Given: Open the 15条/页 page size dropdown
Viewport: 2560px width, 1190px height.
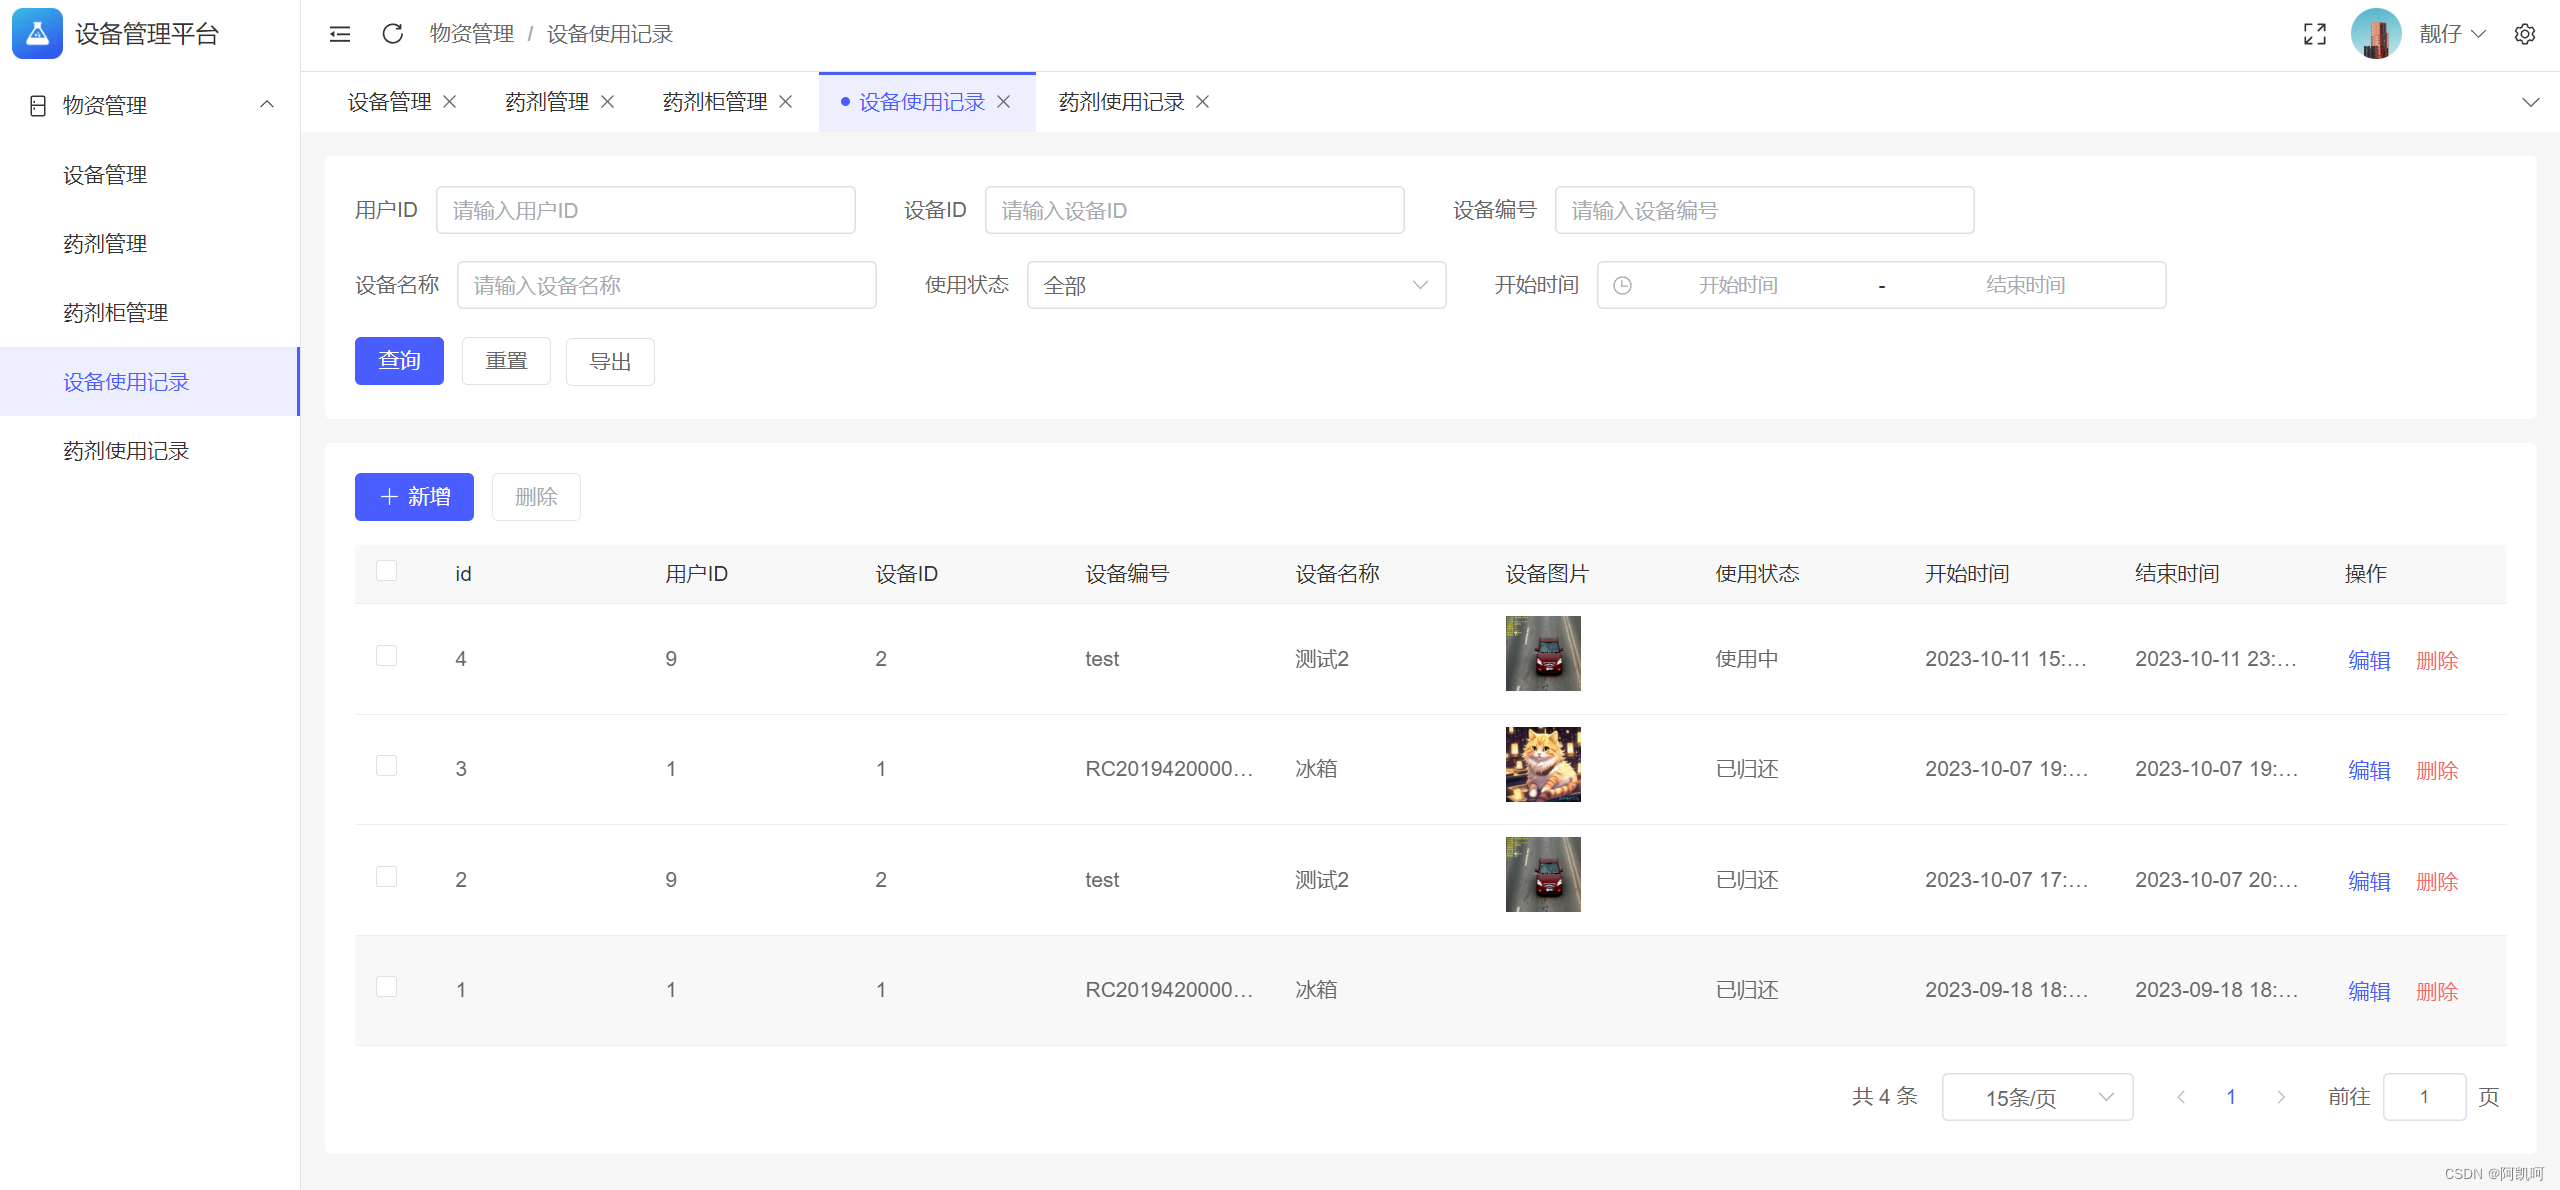Looking at the screenshot, I should 2036,1097.
